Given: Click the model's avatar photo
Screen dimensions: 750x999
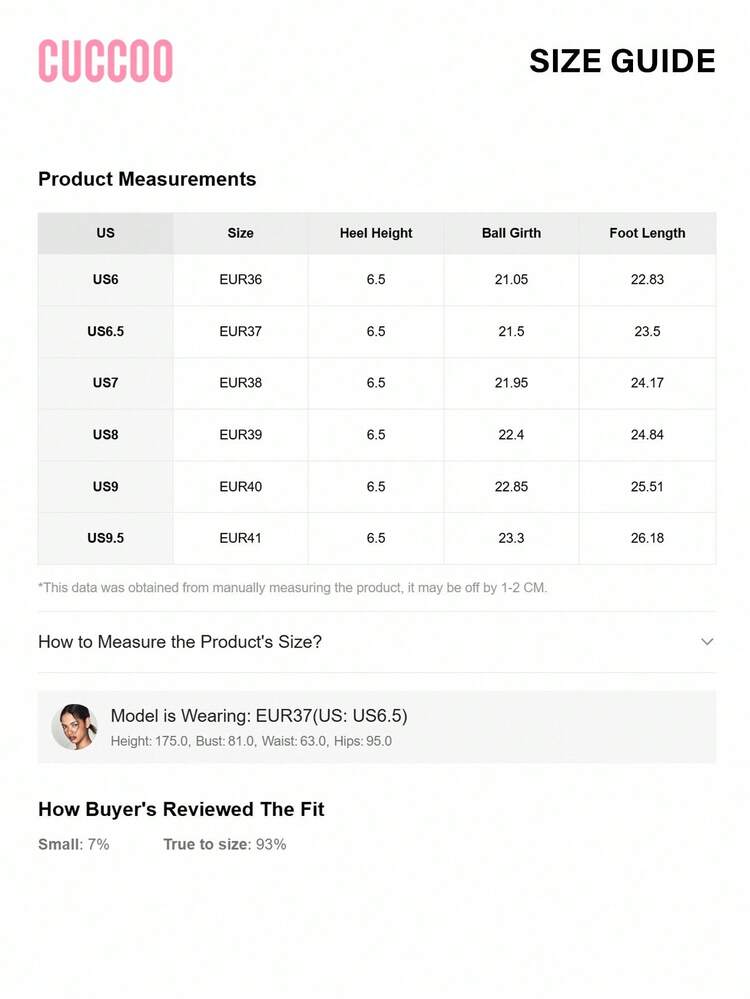Looking at the screenshot, I should (74, 727).
